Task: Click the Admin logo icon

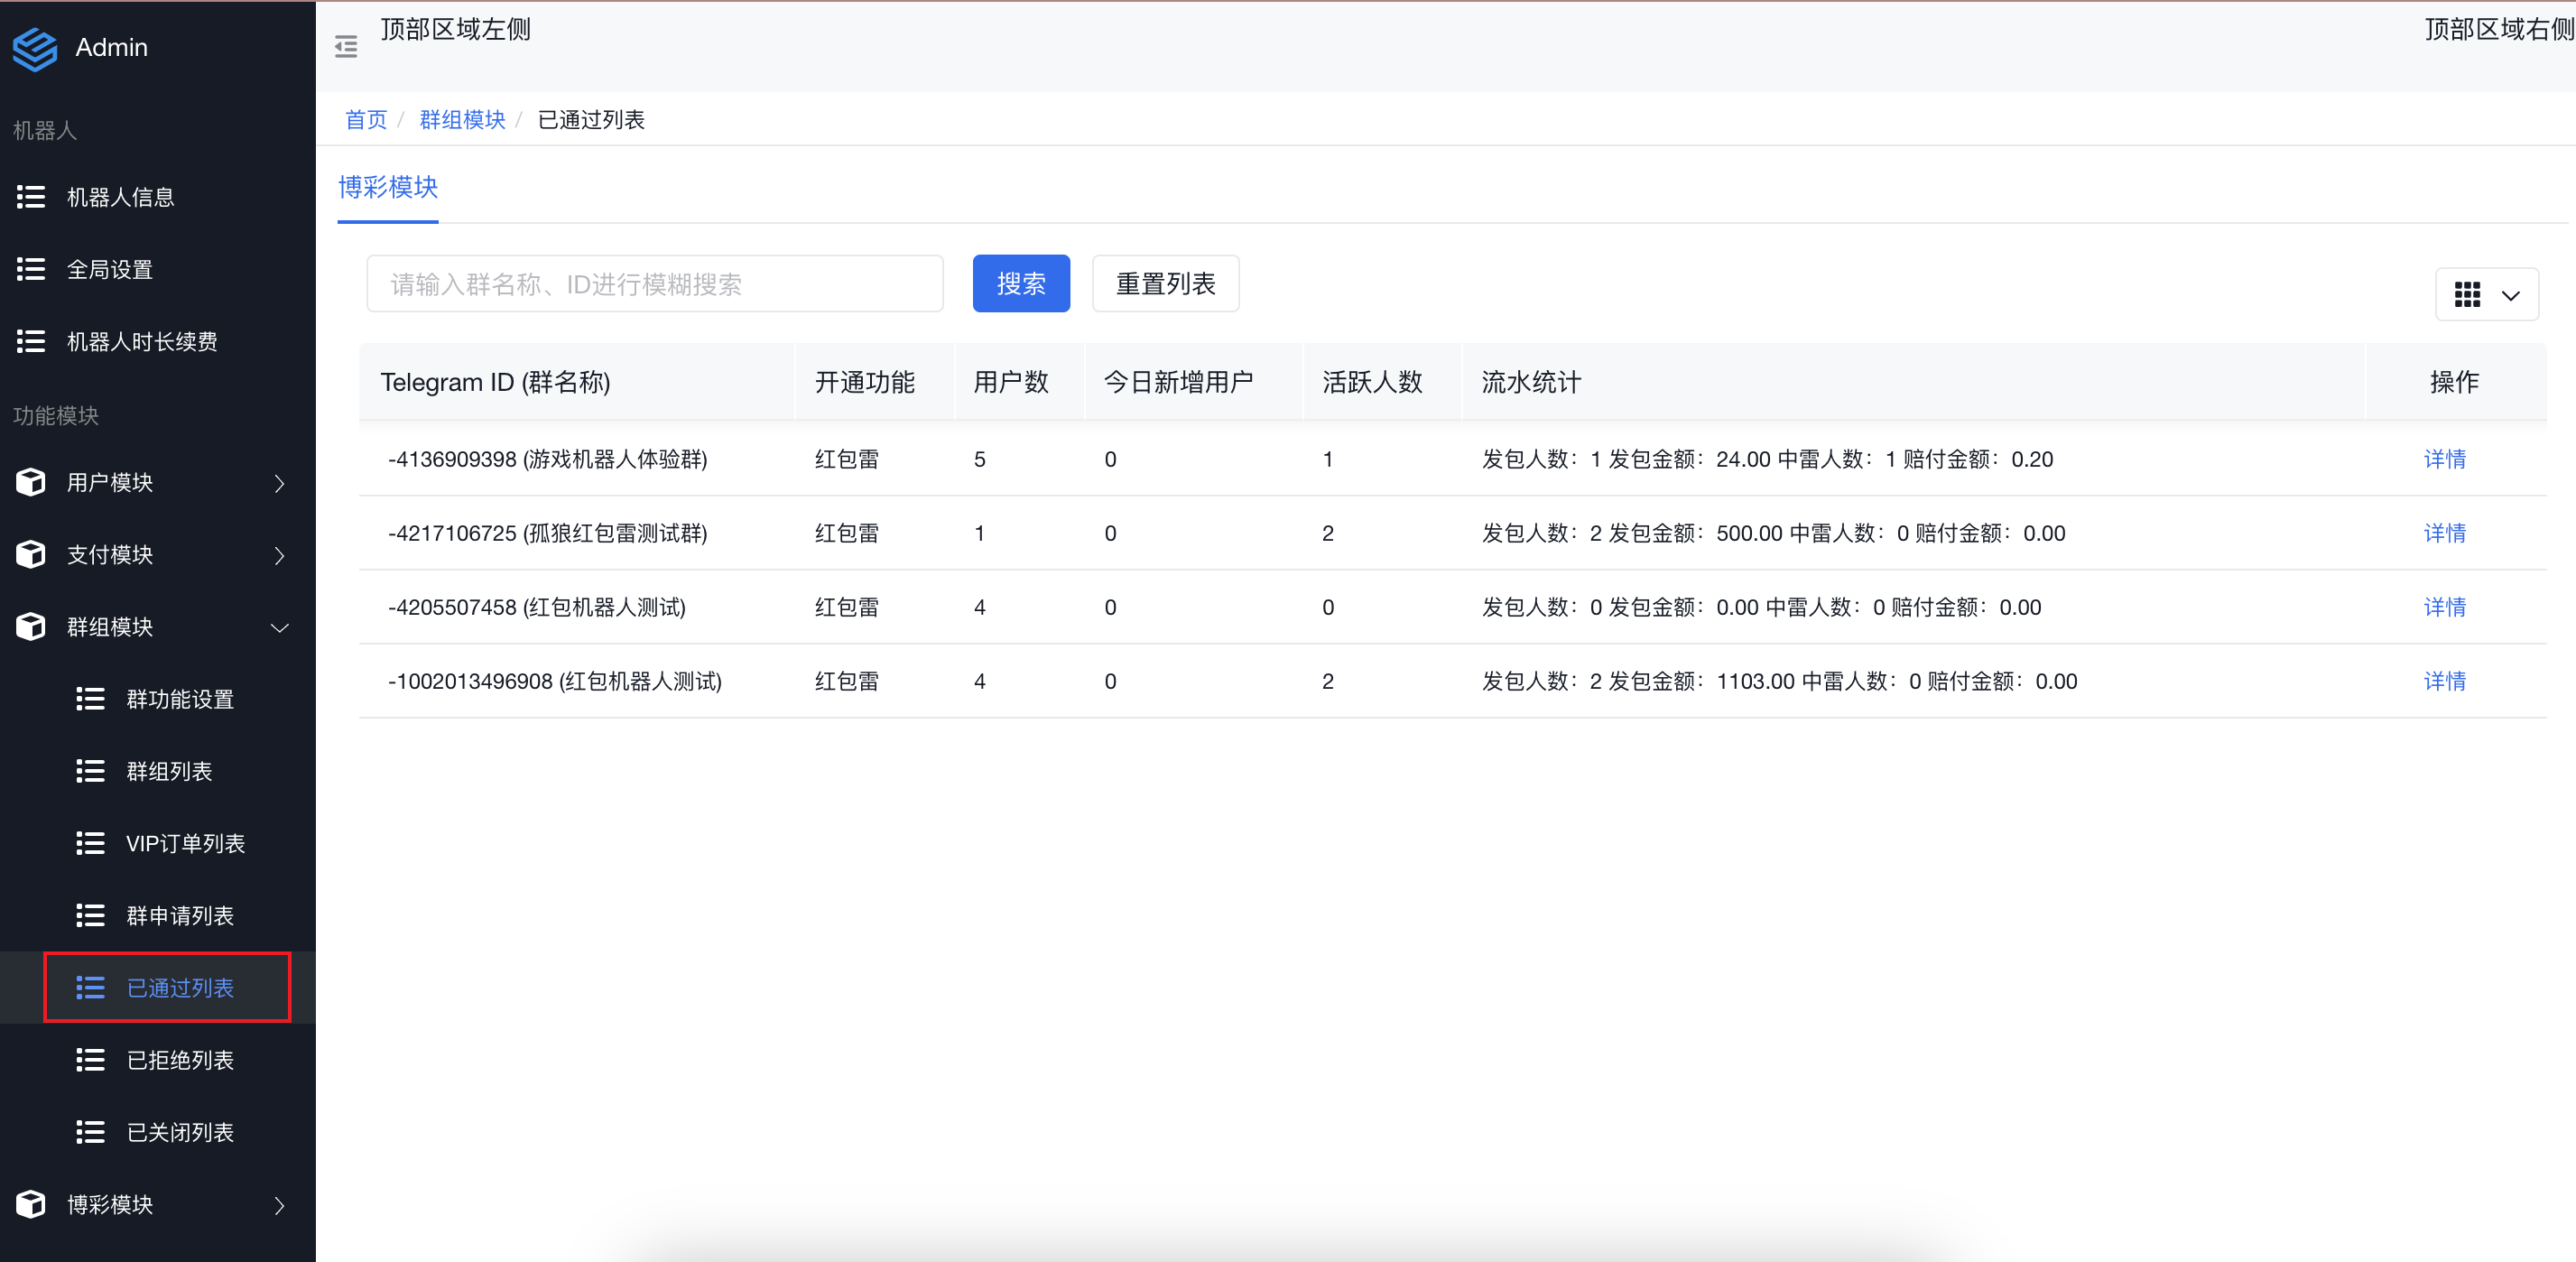Action: [x=35, y=48]
